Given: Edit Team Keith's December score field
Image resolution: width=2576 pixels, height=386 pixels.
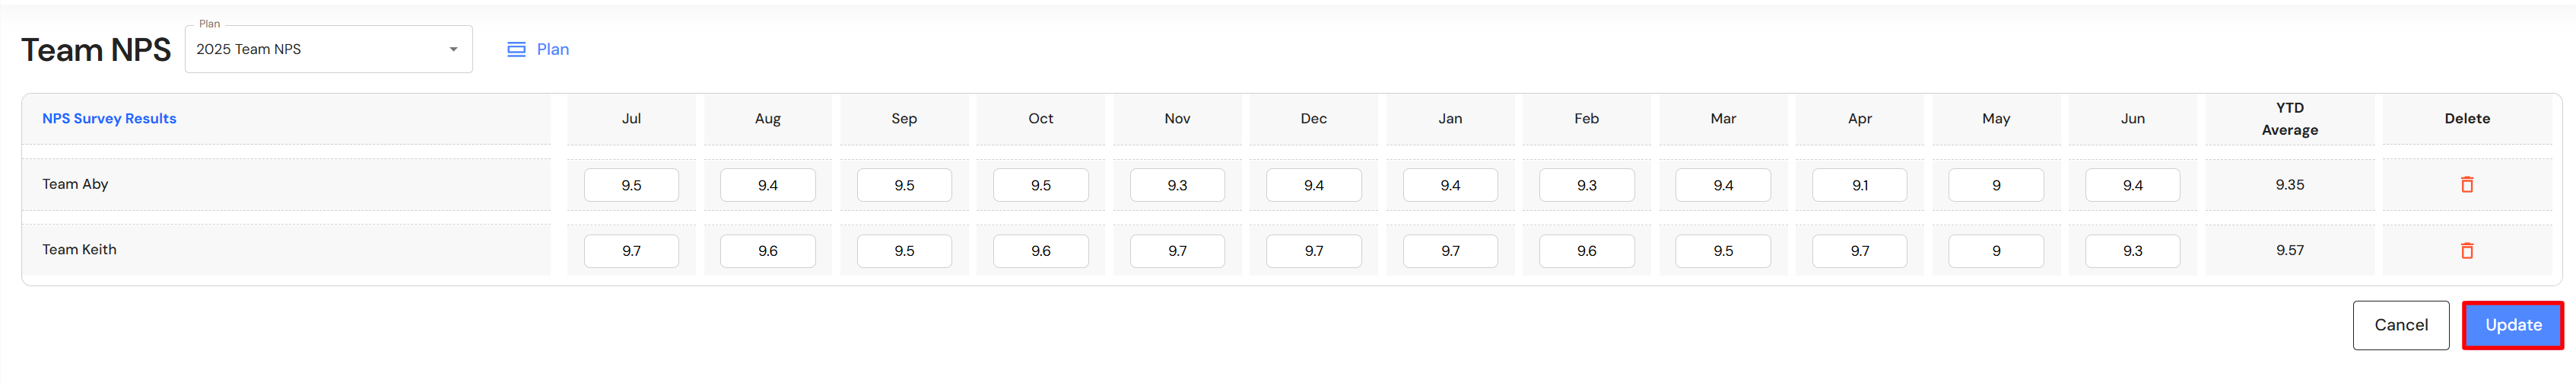Looking at the screenshot, I should click(x=1313, y=251).
